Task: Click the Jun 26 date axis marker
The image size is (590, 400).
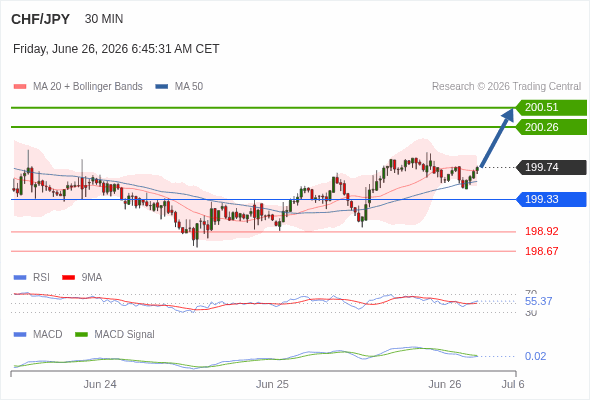Action: [x=445, y=384]
